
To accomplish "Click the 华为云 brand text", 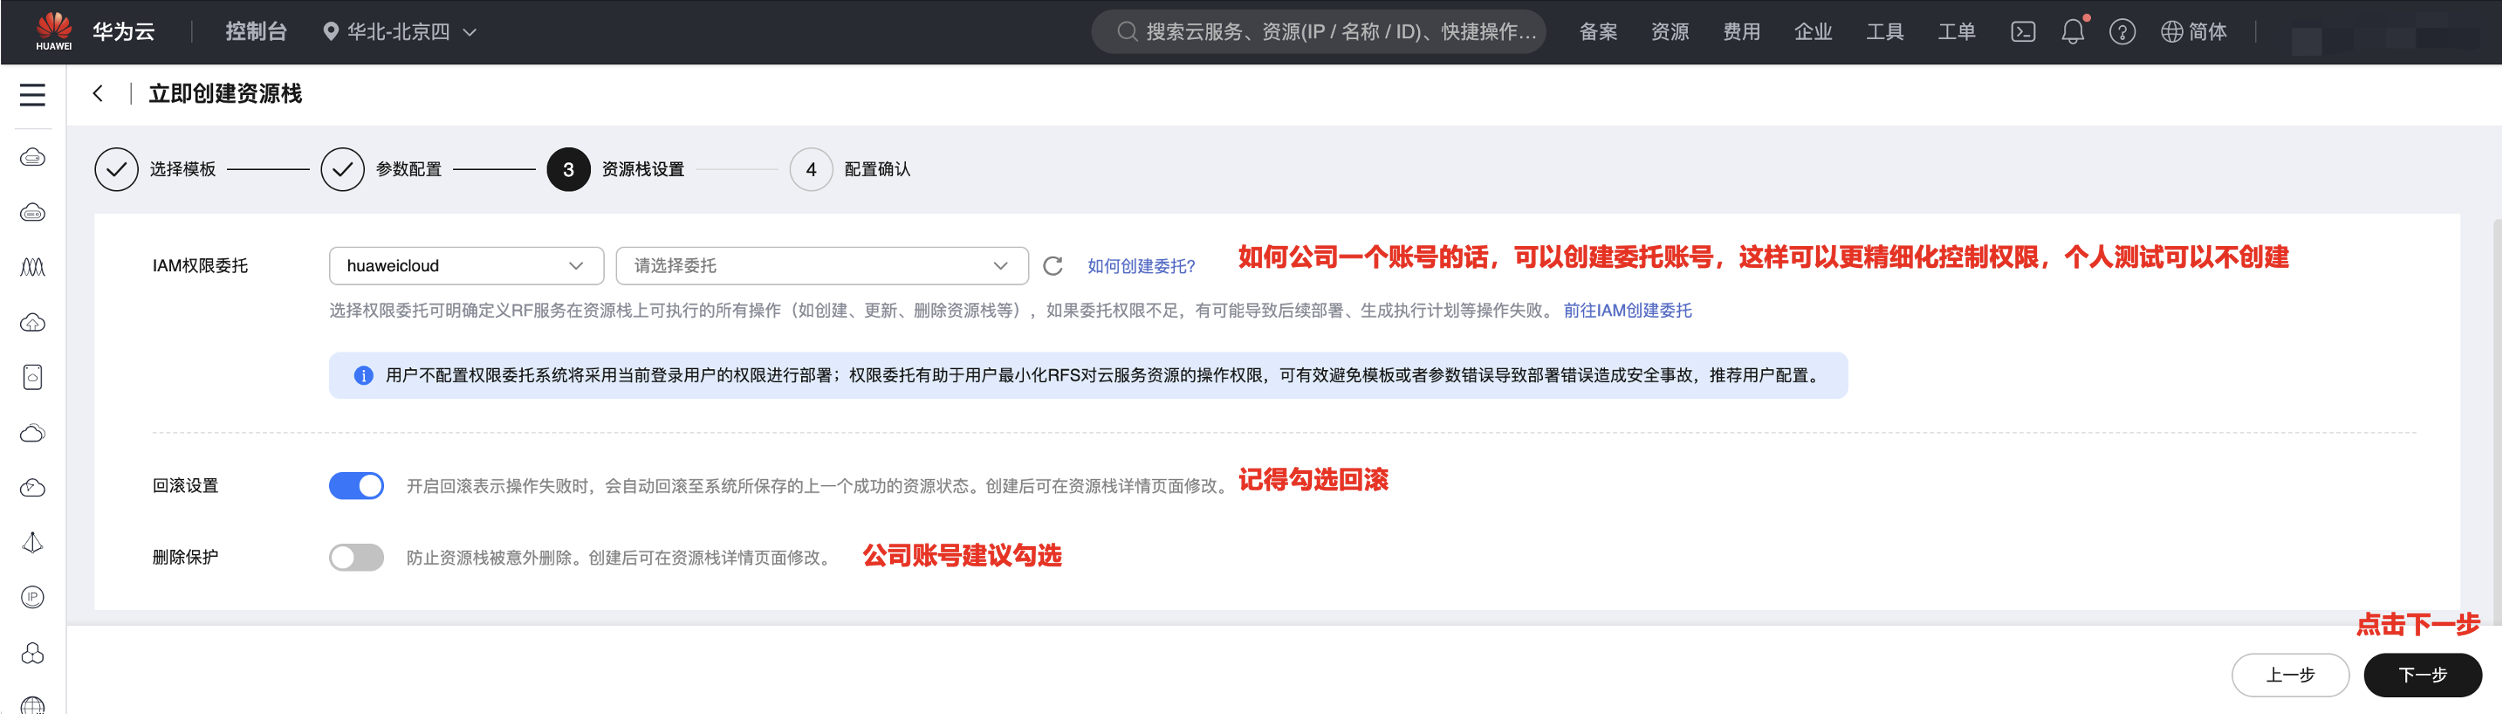I will [x=124, y=32].
